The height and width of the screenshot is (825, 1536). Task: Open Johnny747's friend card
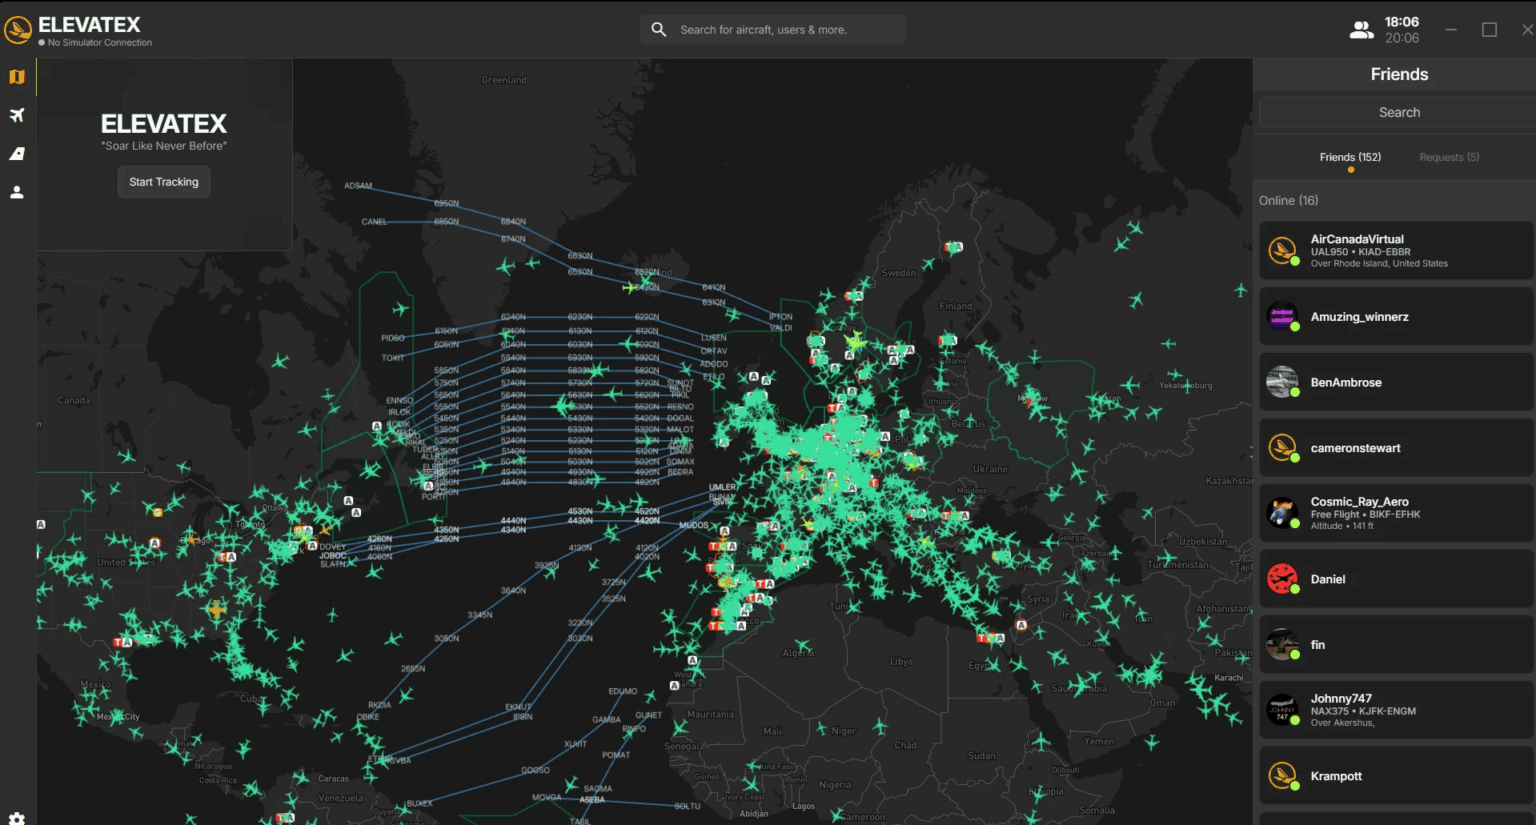[x=1394, y=711]
